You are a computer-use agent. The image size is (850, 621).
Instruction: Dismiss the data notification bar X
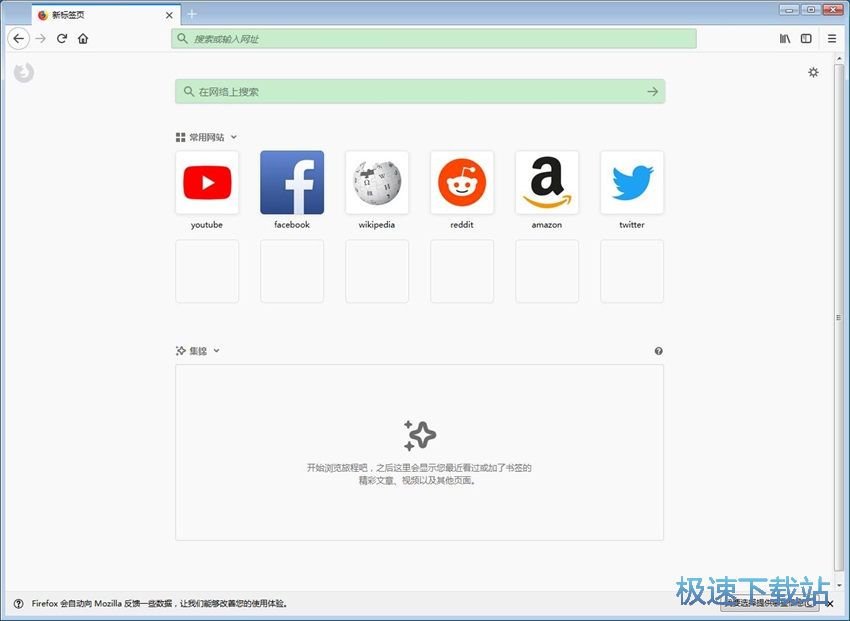pyautogui.click(x=830, y=603)
